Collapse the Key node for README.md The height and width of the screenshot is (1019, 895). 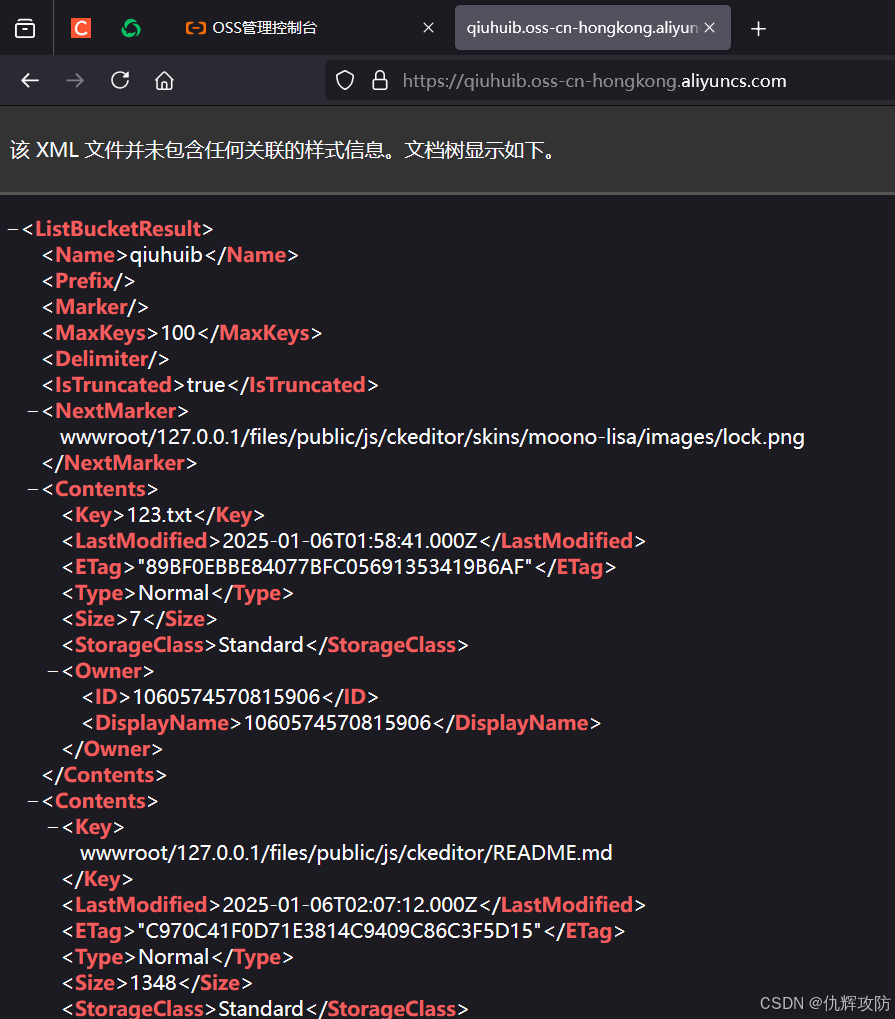pos(53,827)
